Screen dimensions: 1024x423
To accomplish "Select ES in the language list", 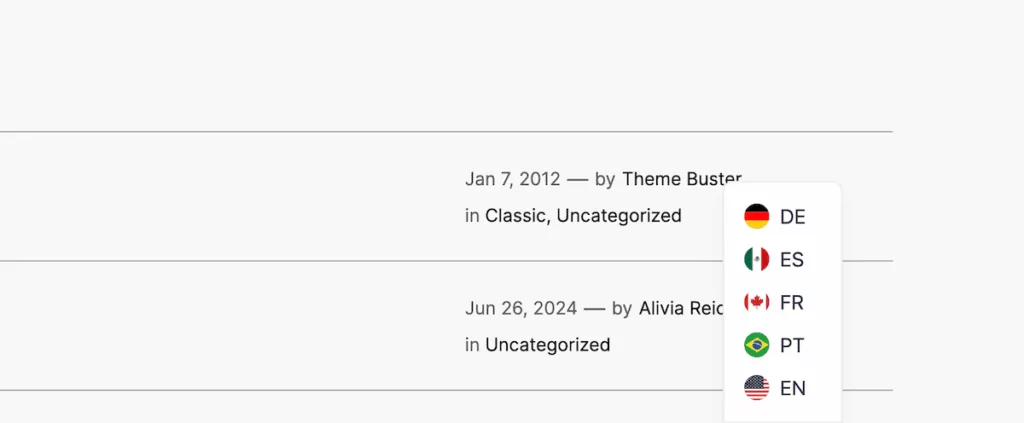I will click(x=792, y=260).
